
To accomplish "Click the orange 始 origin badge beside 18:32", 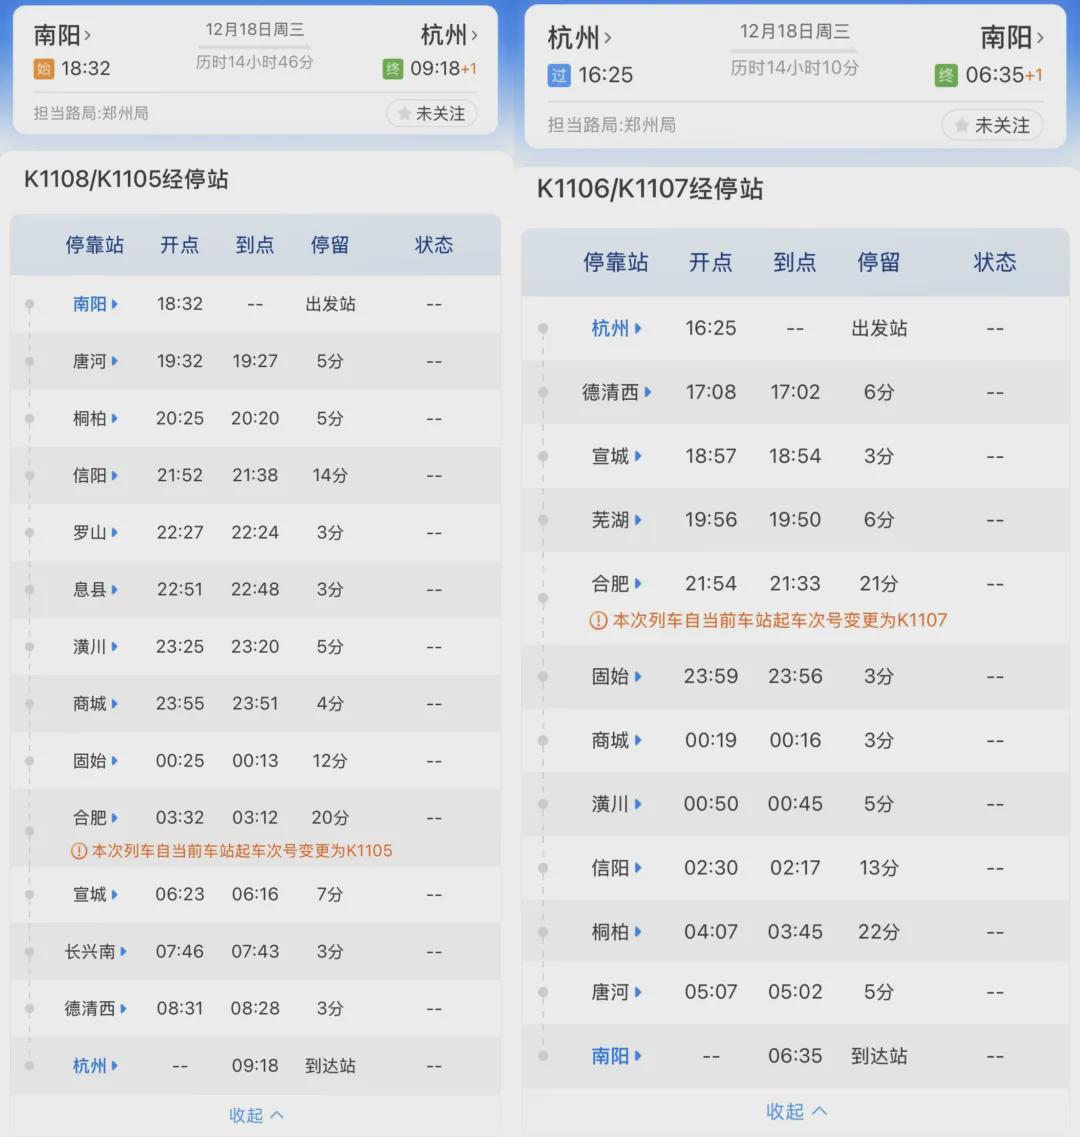I will point(44,69).
